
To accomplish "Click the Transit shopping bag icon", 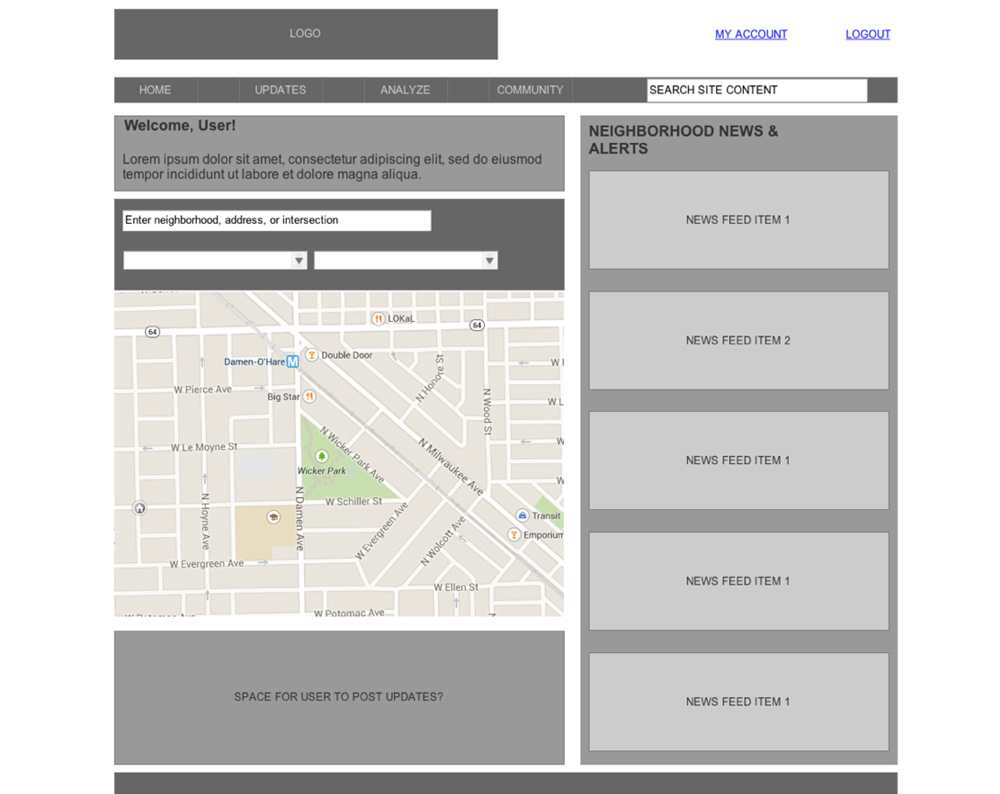I will (522, 515).
